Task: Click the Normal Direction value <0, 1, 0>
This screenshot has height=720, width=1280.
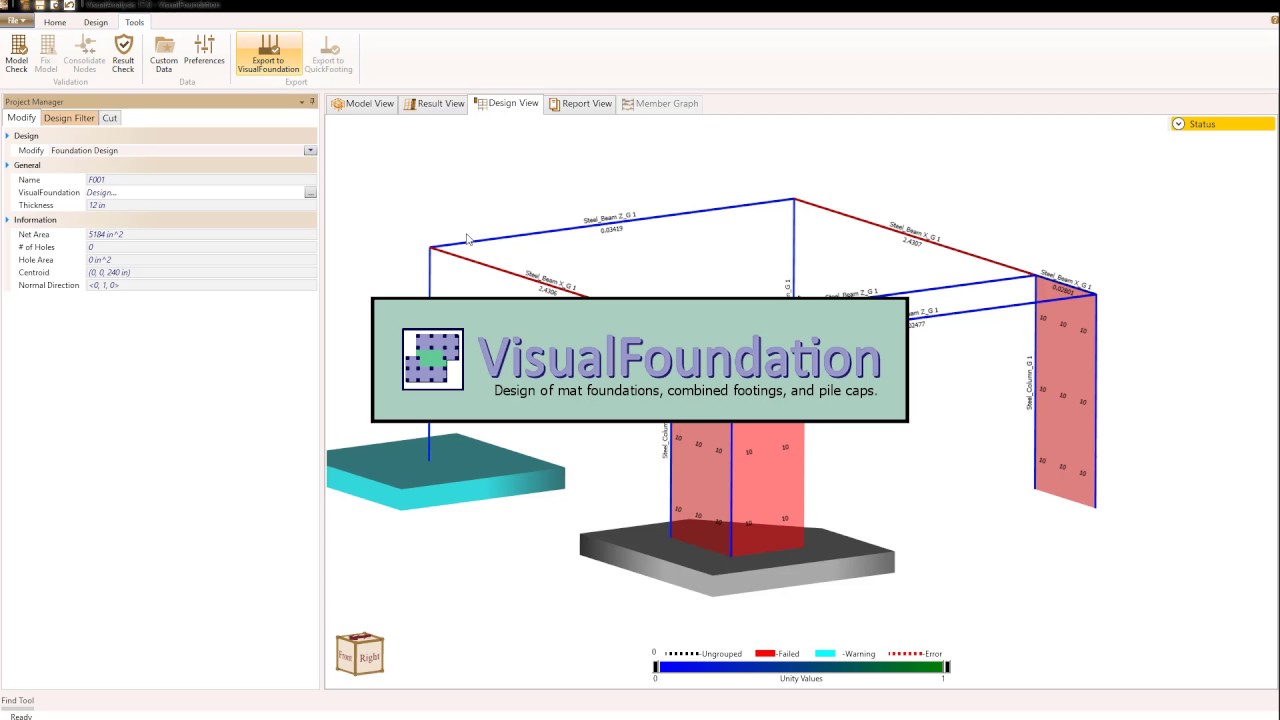Action: pos(200,285)
